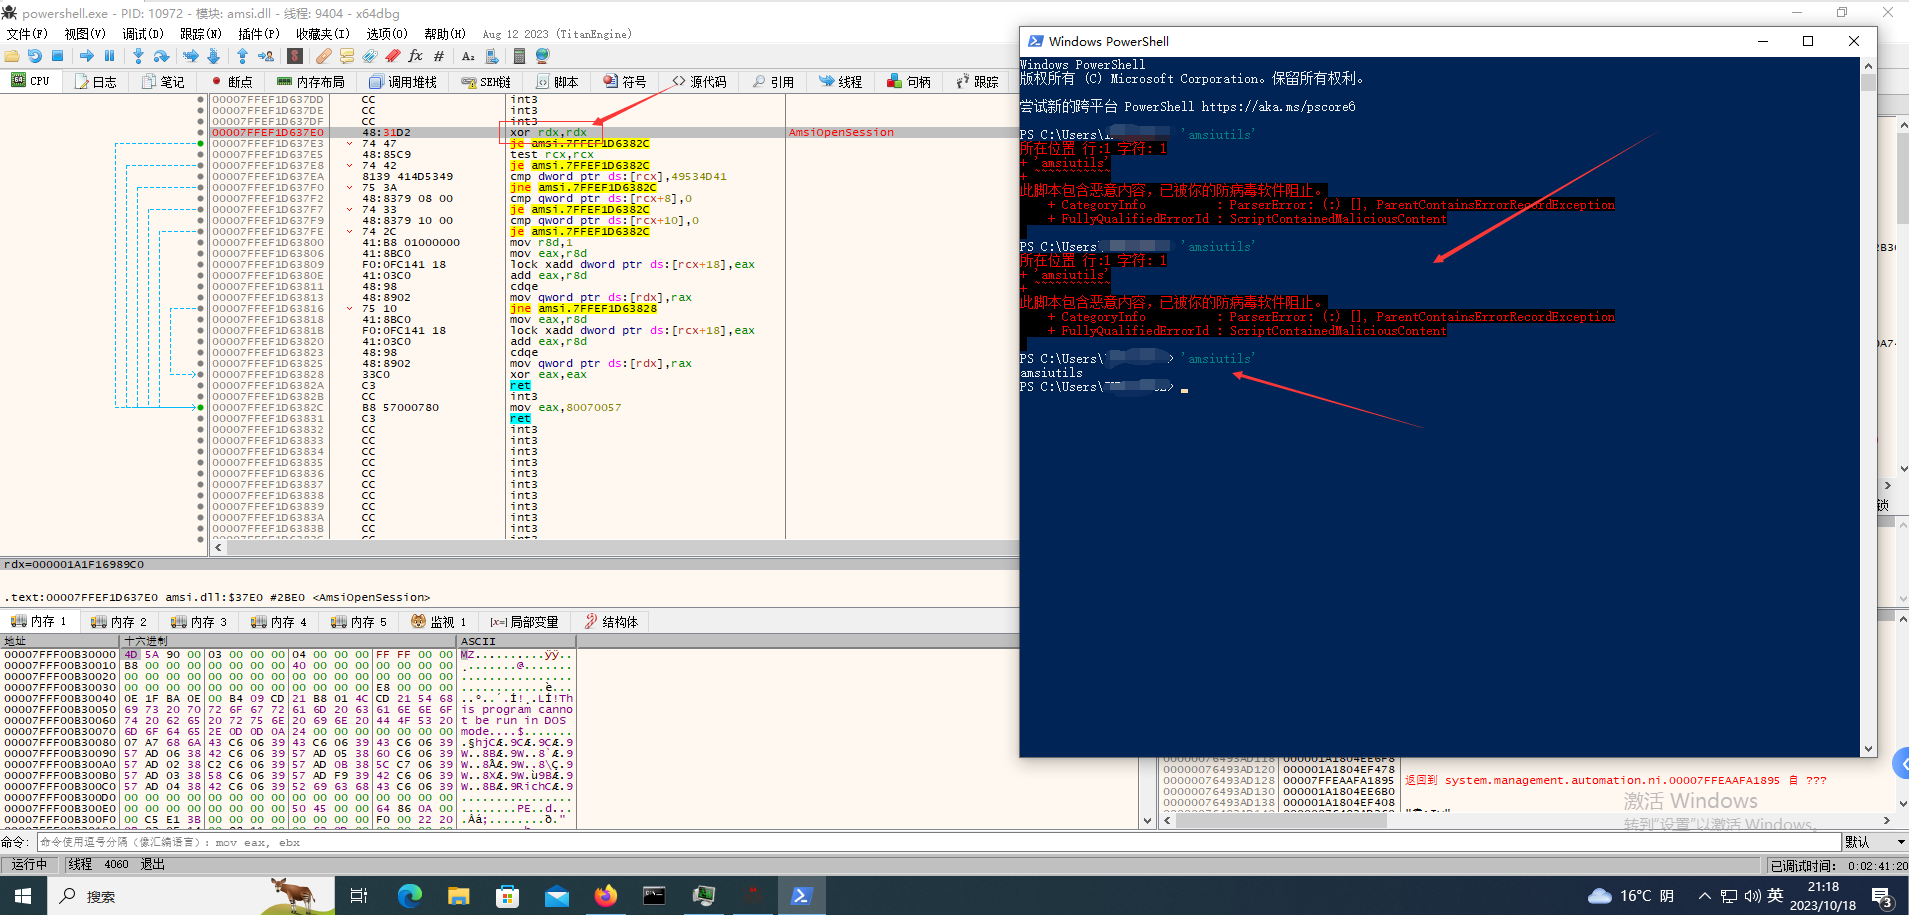Screen dimensions: 1909x915
Task: Click the Step Into toolbar icon
Action: 138,56
